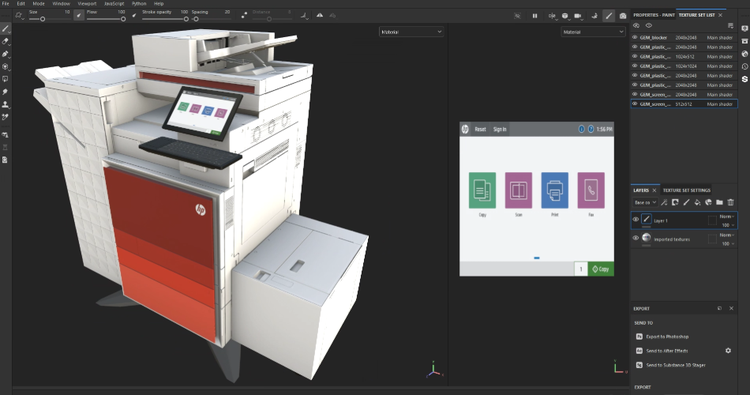
Task: Open the JavaScript menu
Action: point(114,3)
